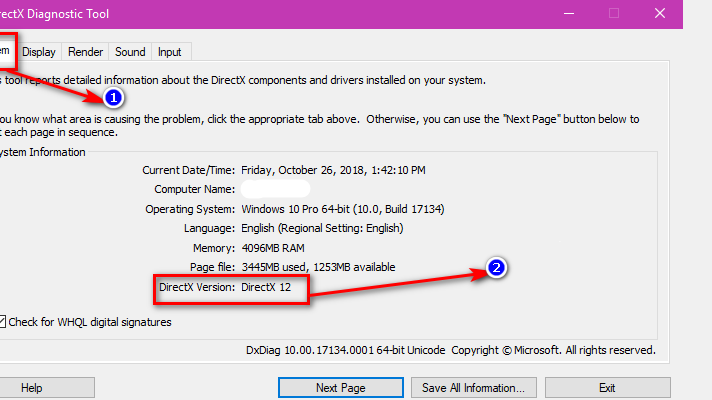Click the DxDiag 10.00.17134.0001 version text
This screenshot has height=400, width=712.
(x=346, y=351)
